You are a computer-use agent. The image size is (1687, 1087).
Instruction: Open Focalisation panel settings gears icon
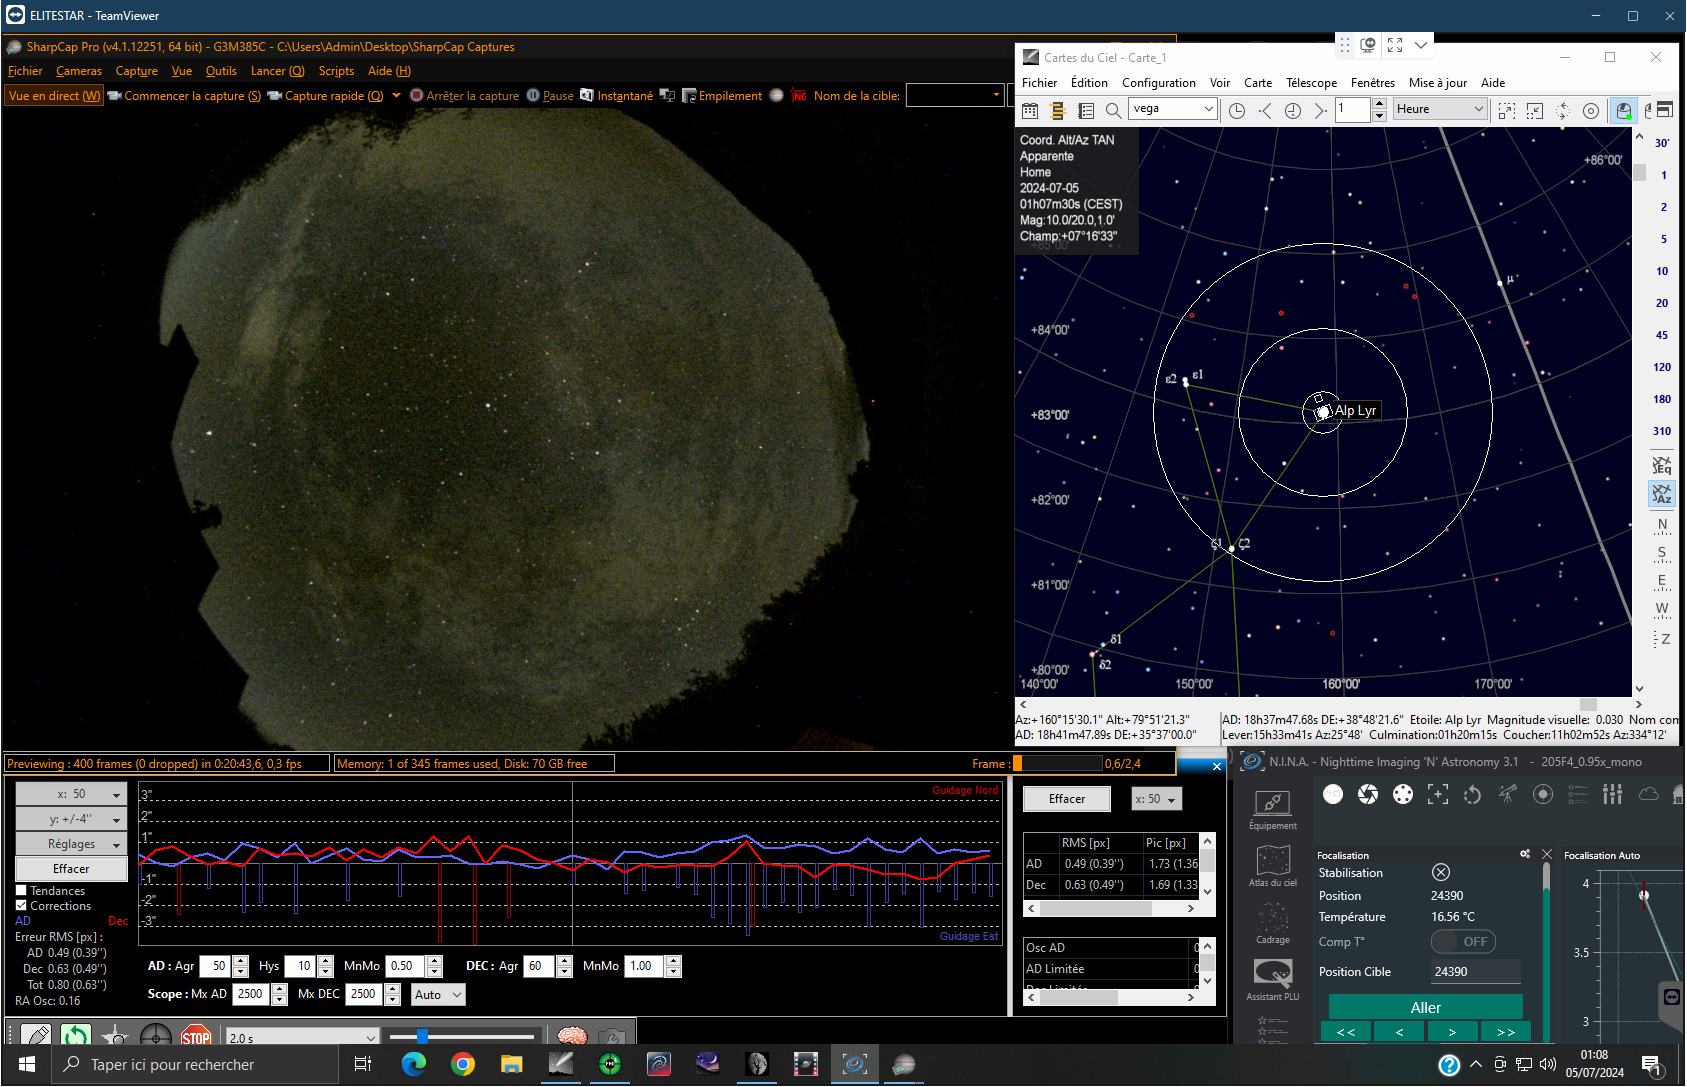coord(1525,854)
